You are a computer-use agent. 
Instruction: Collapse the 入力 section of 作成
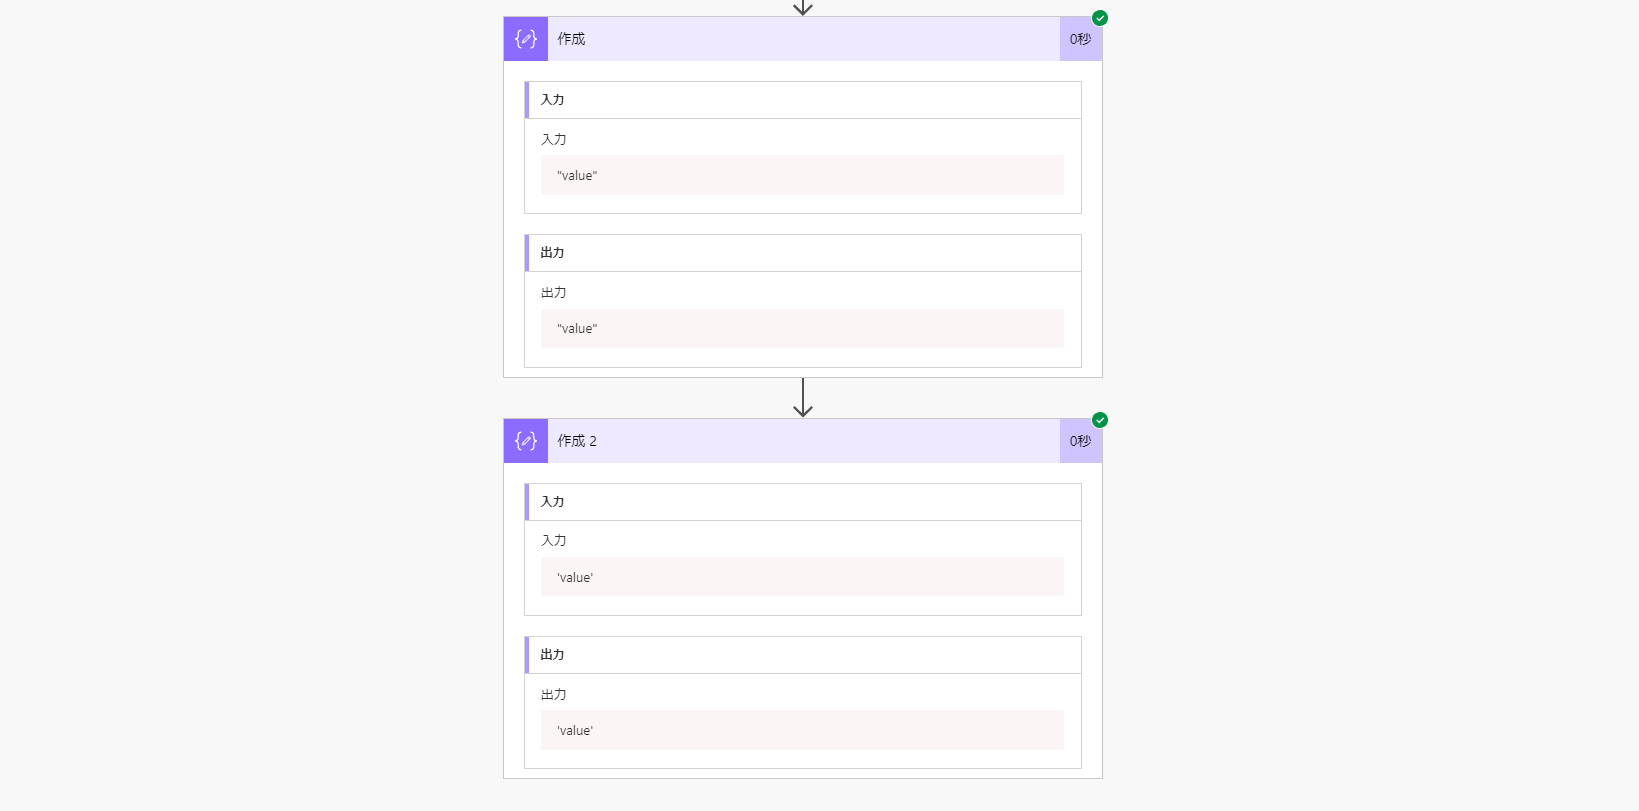coord(803,100)
